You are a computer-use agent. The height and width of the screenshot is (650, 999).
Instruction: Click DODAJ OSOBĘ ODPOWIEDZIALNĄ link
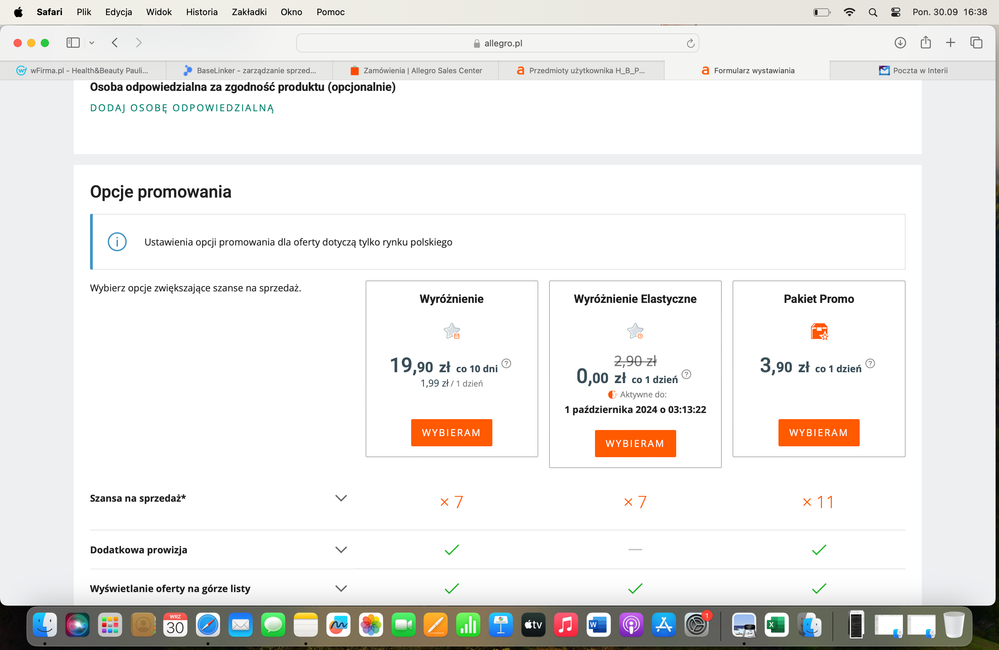click(182, 108)
